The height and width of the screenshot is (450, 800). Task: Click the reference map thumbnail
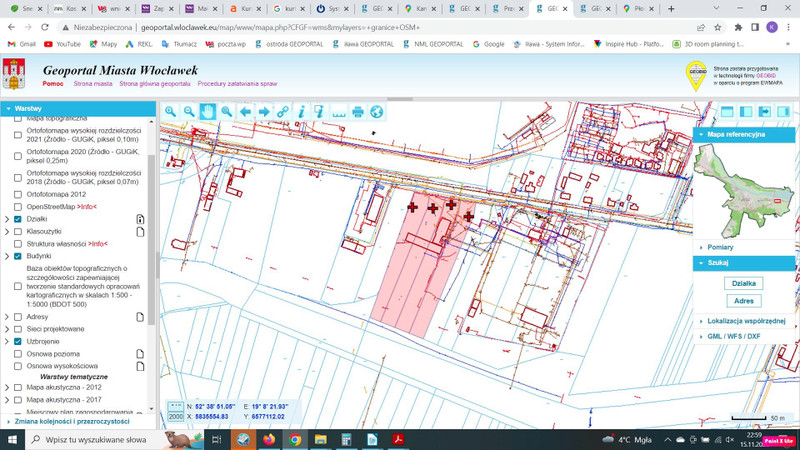743,190
